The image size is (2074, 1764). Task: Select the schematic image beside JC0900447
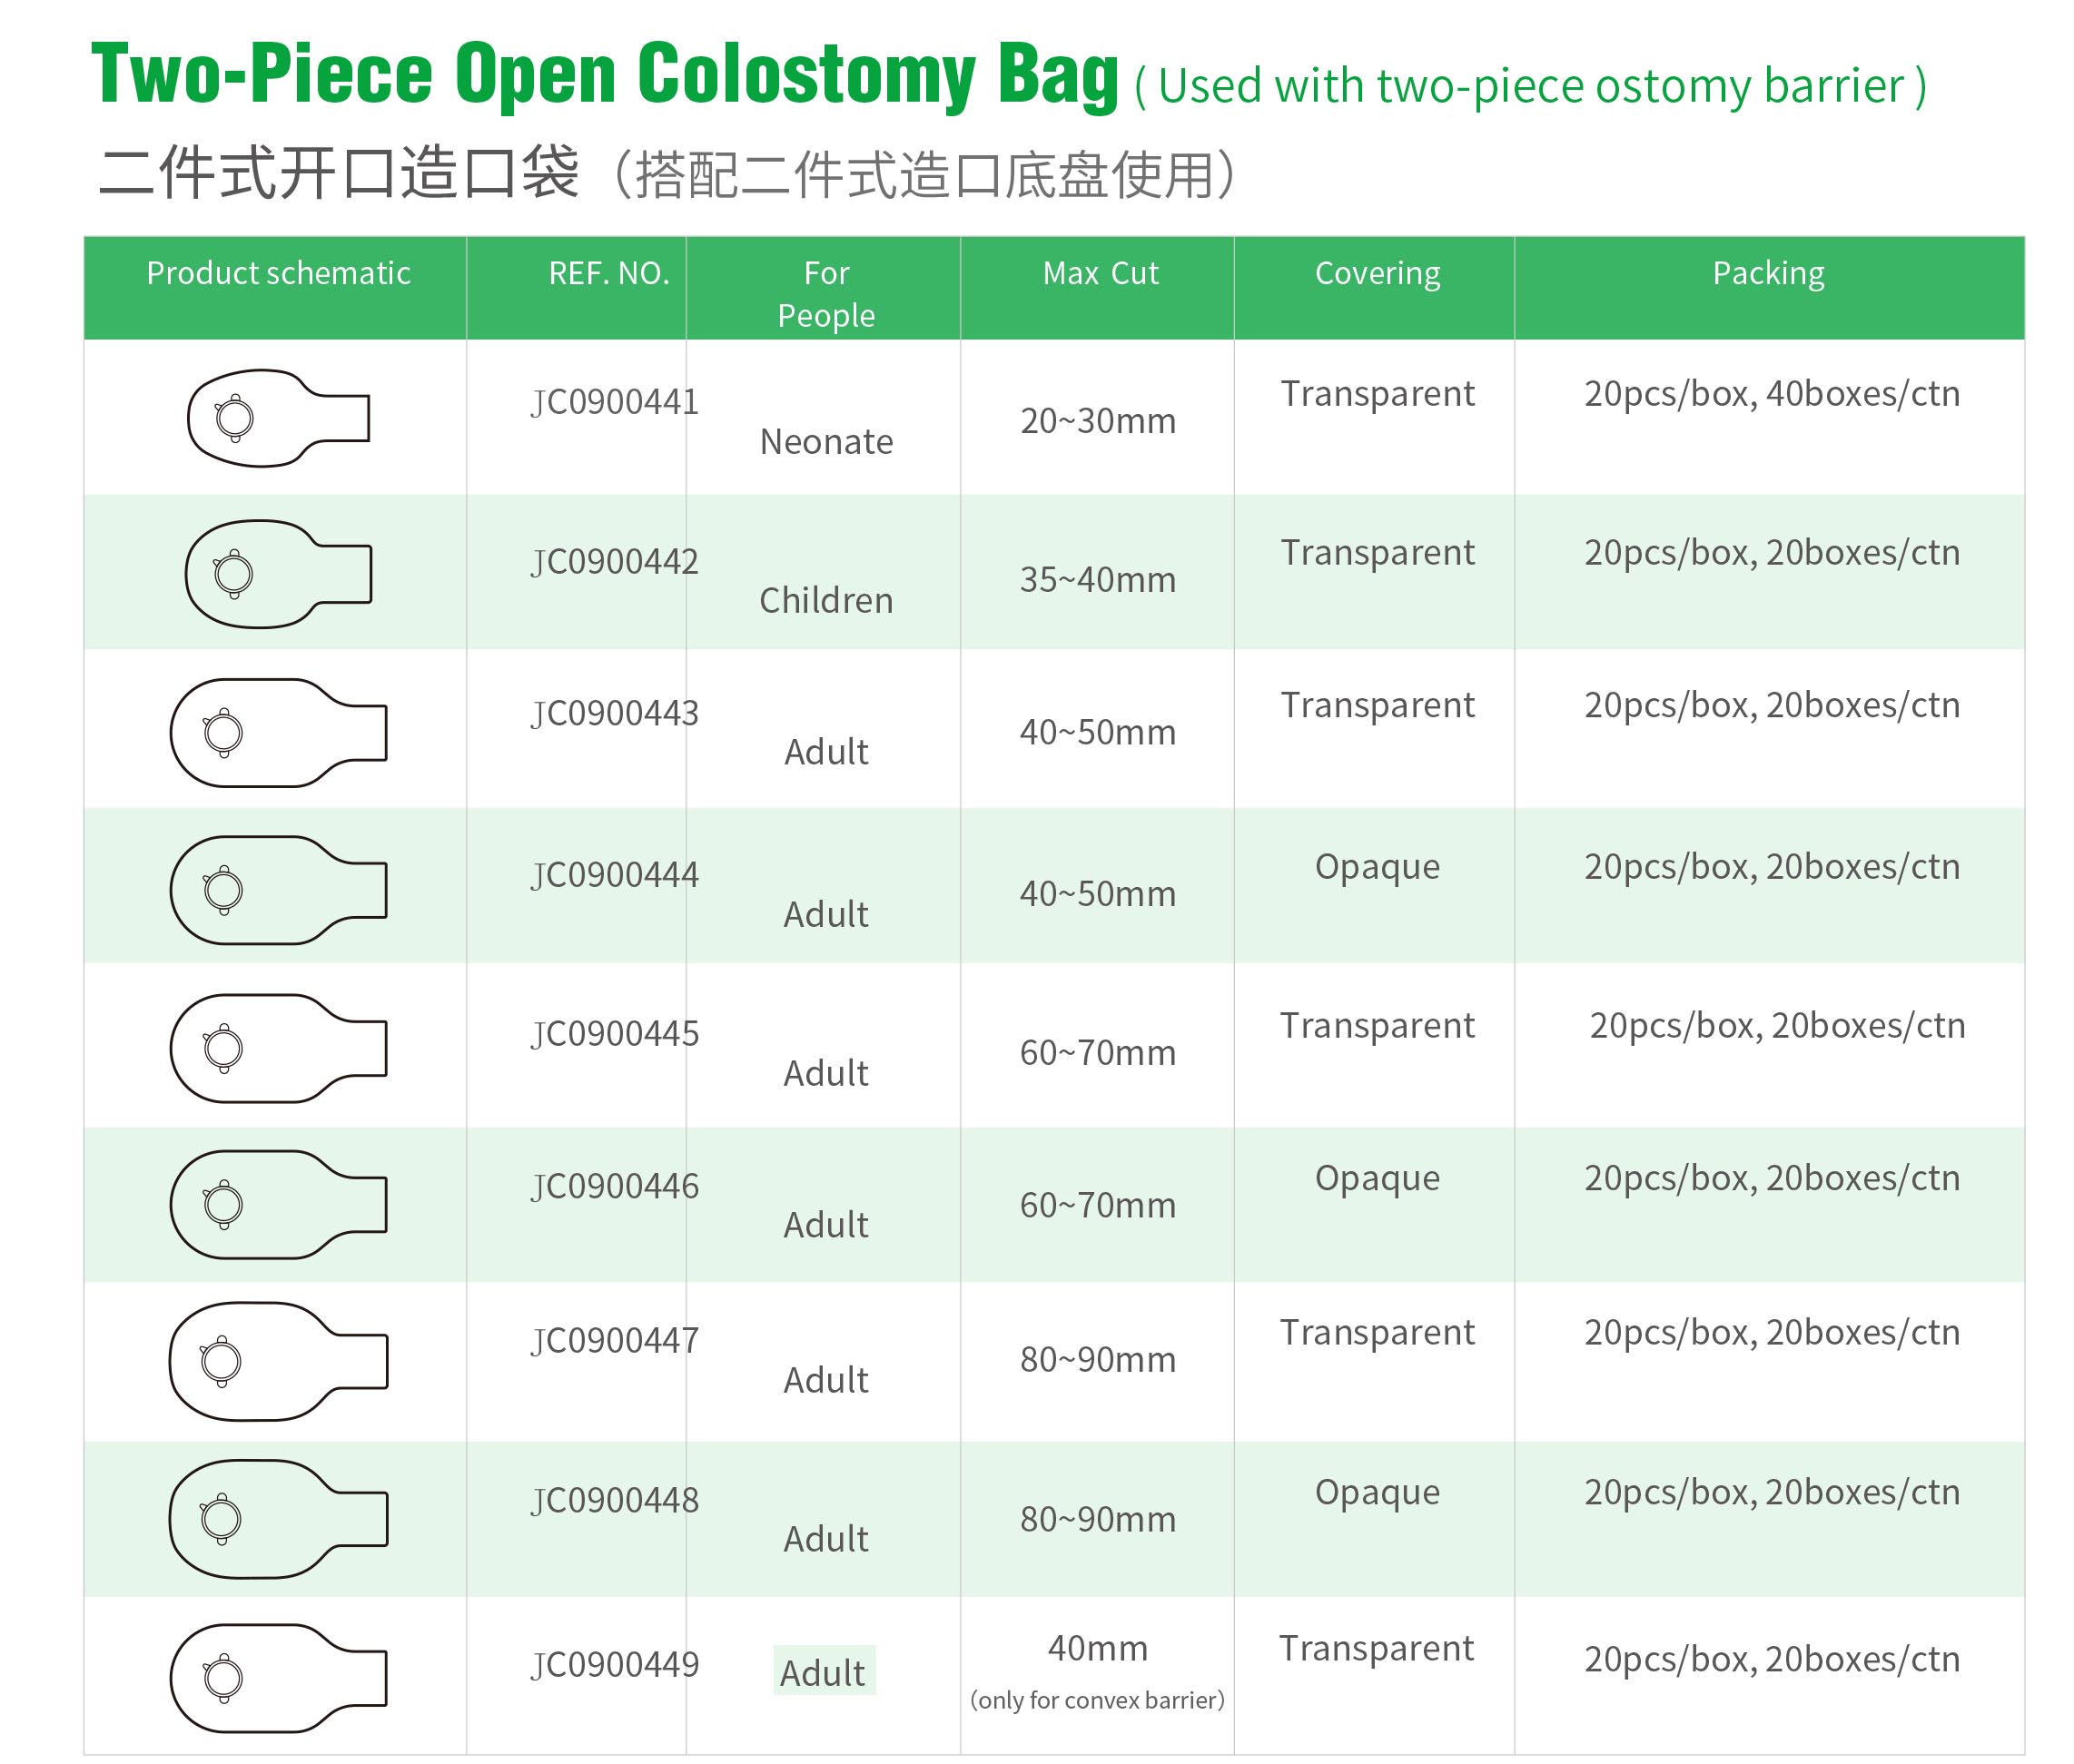277,1361
